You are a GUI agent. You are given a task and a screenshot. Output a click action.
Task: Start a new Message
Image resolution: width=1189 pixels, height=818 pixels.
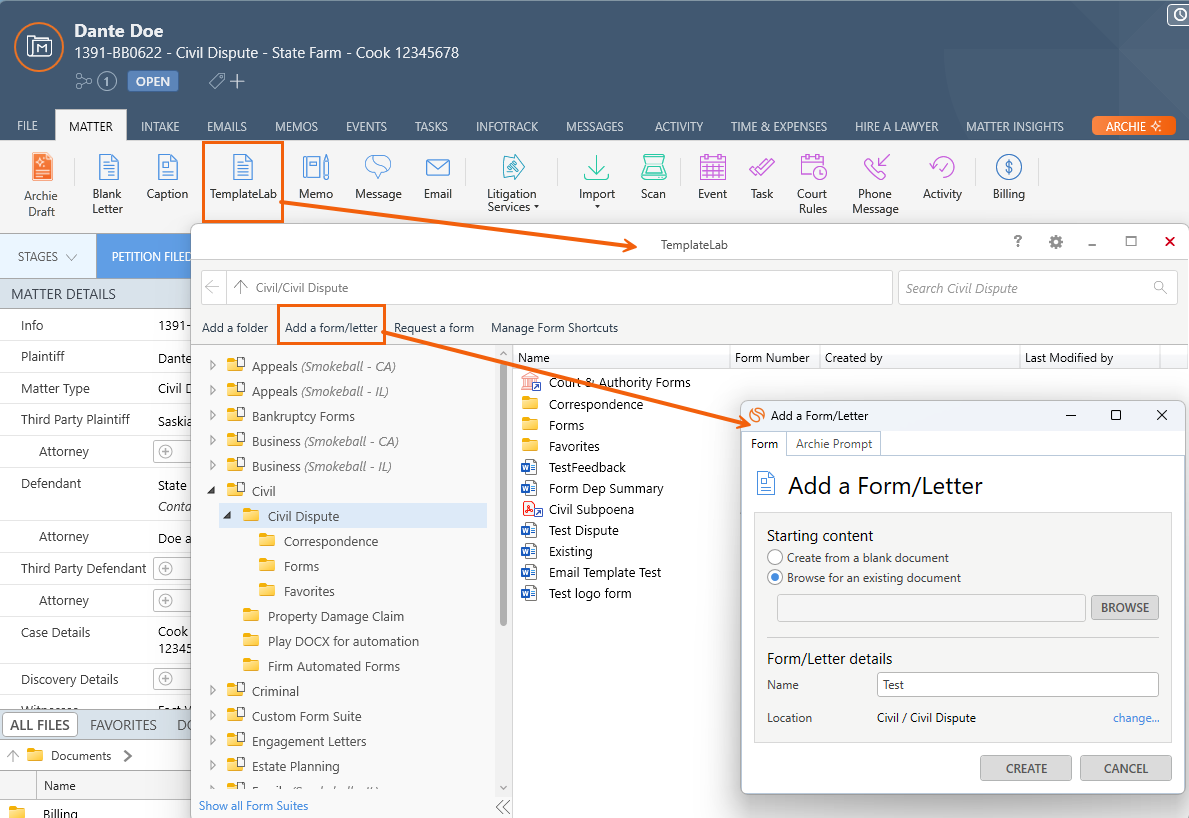[378, 177]
